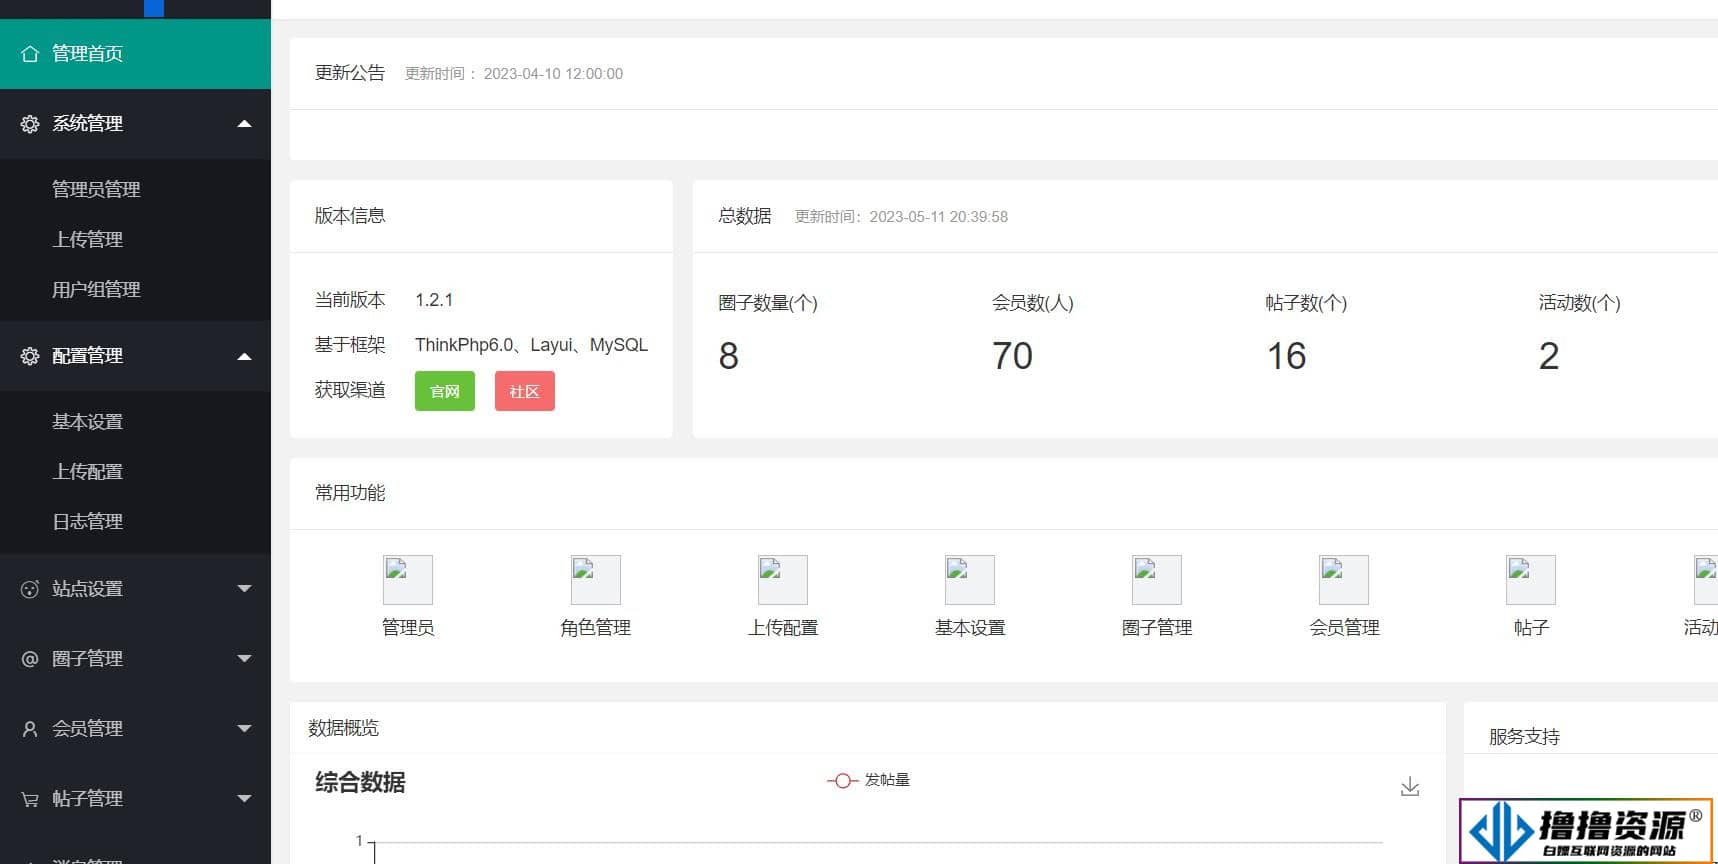
Task: Click the version number 1.2.1
Action: pyautogui.click(x=434, y=300)
